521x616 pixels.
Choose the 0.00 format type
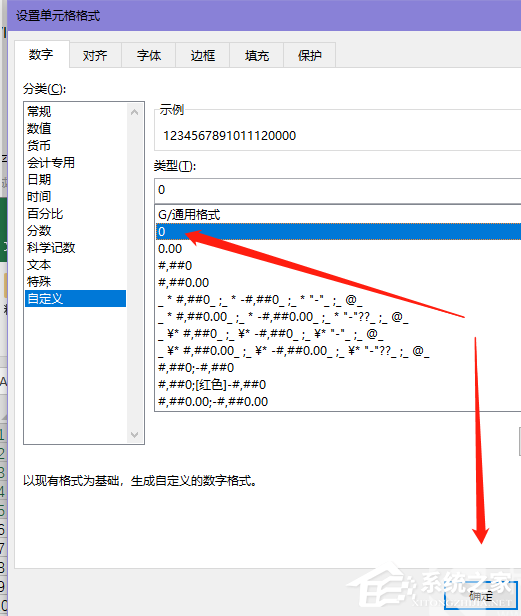coord(338,249)
